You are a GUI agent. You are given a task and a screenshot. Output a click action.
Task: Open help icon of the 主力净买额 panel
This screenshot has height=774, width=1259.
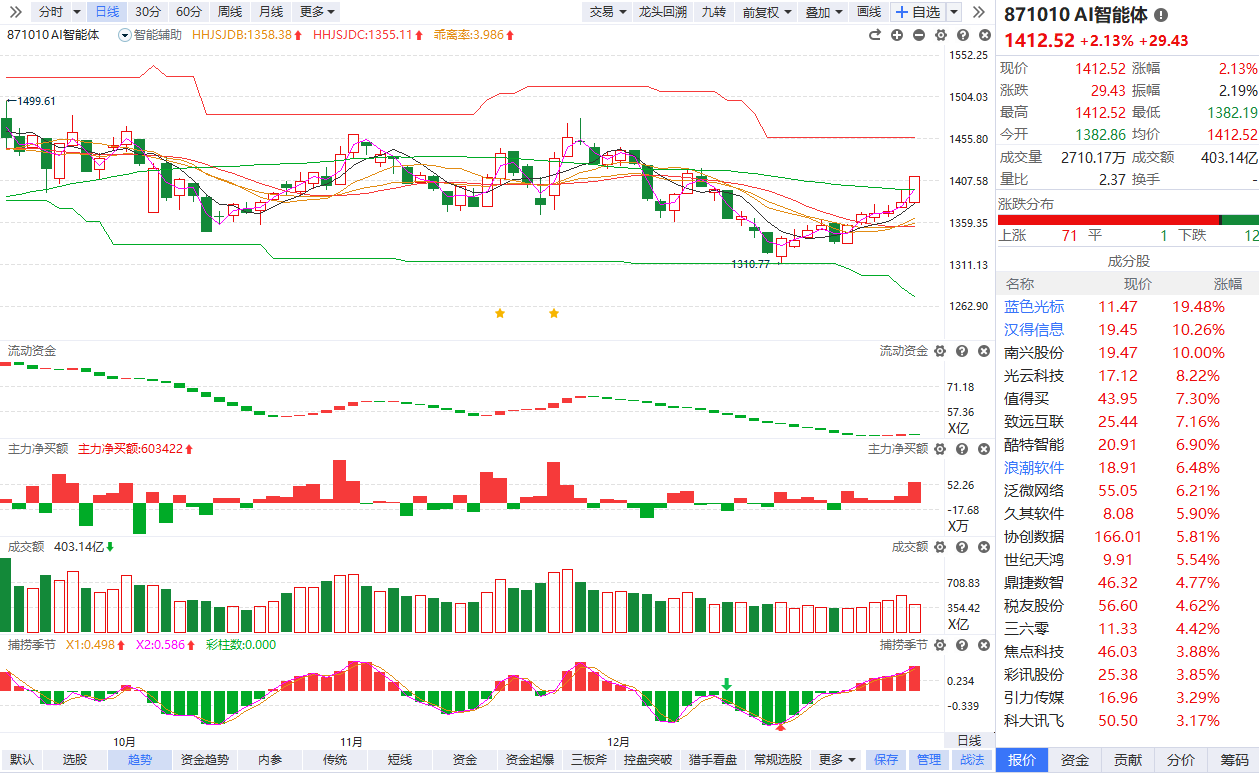click(961, 449)
